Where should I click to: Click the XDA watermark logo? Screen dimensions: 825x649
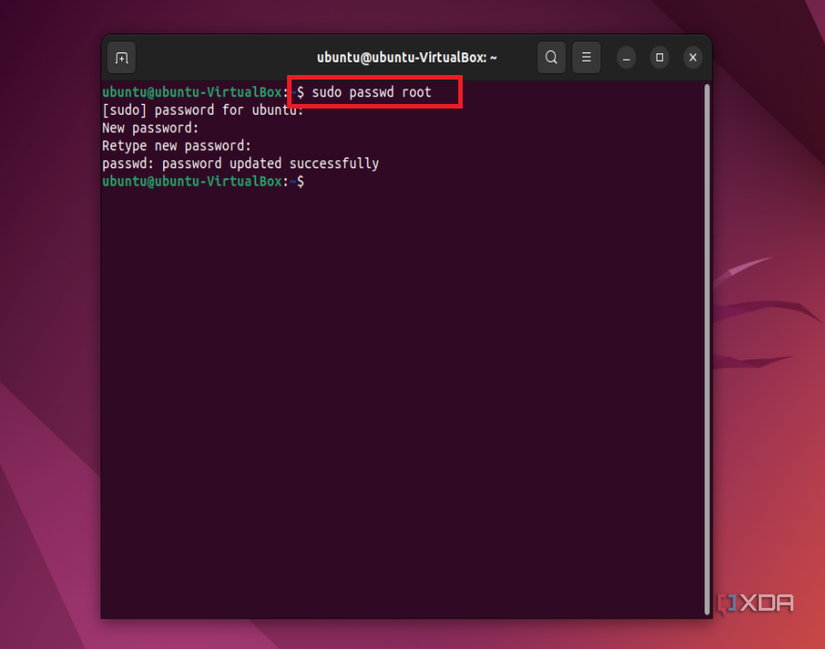point(755,603)
